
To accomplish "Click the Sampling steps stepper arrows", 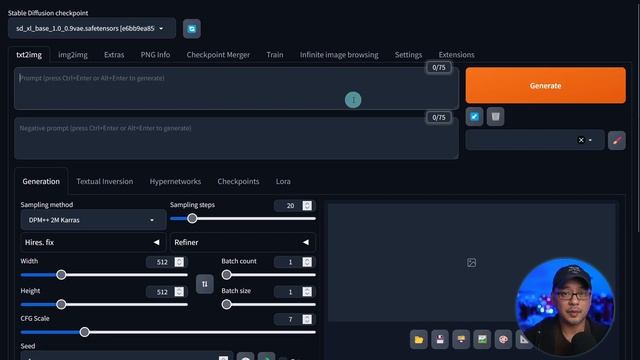I will [x=307, y=205].
